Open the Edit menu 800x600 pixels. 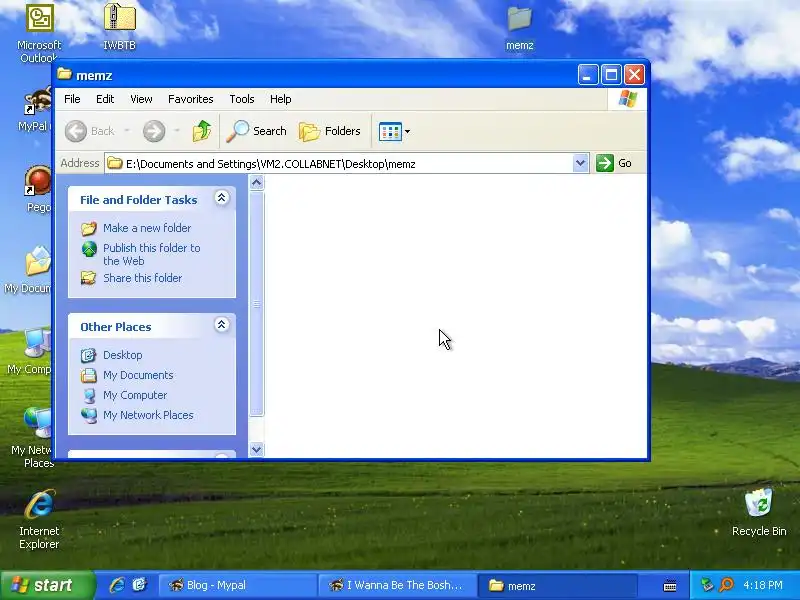click(x=105, y=99)
